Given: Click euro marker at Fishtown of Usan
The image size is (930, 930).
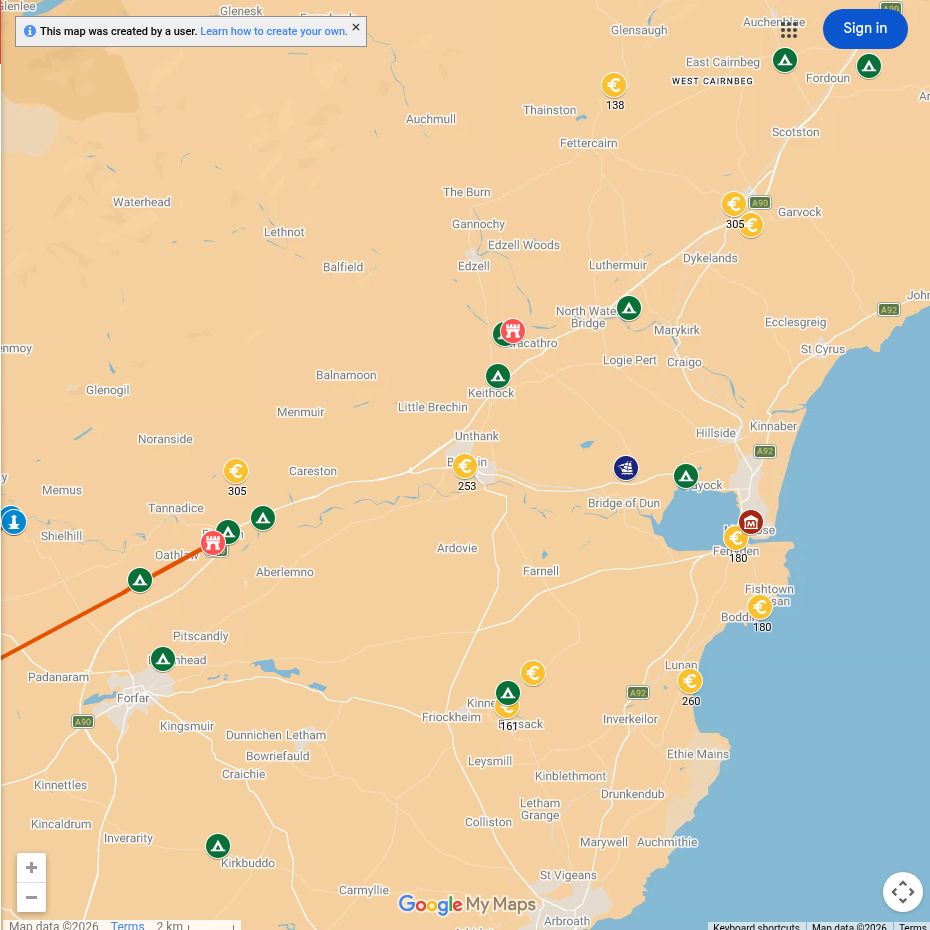Looking at the screenshot, I should pyautogui.click(x=760, y=607).
